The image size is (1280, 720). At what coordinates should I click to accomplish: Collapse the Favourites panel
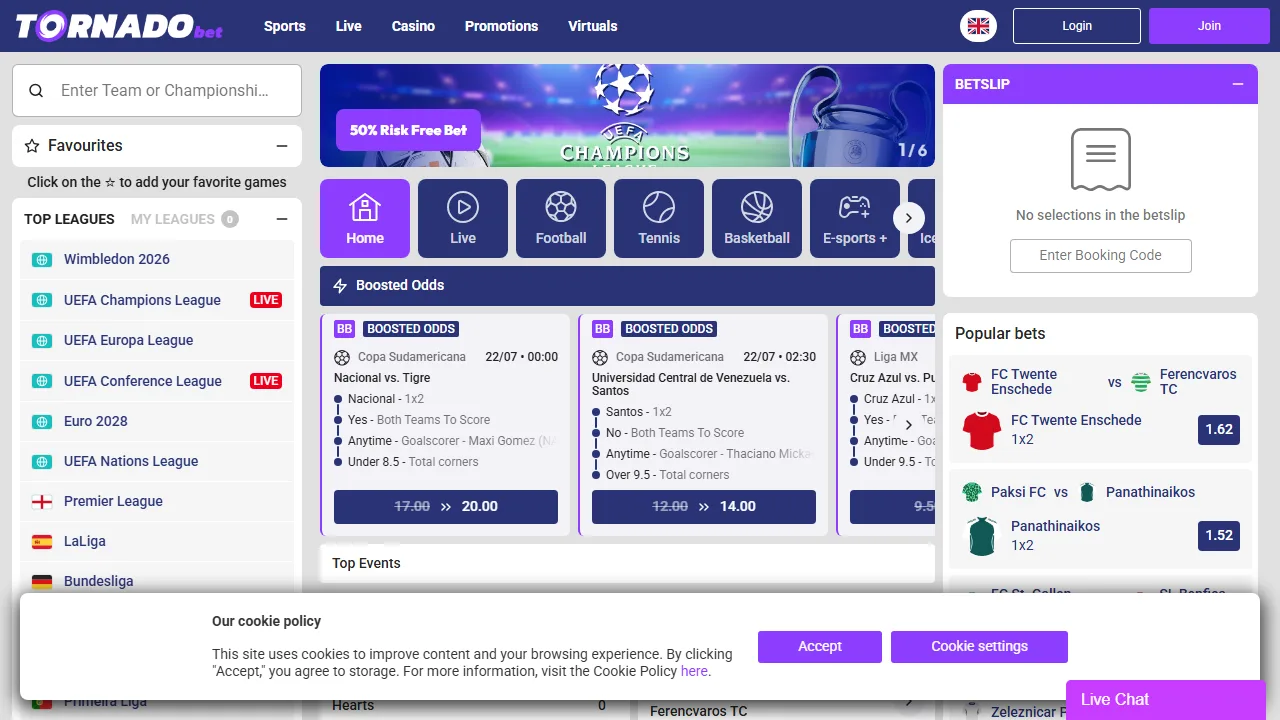(282, 146)
